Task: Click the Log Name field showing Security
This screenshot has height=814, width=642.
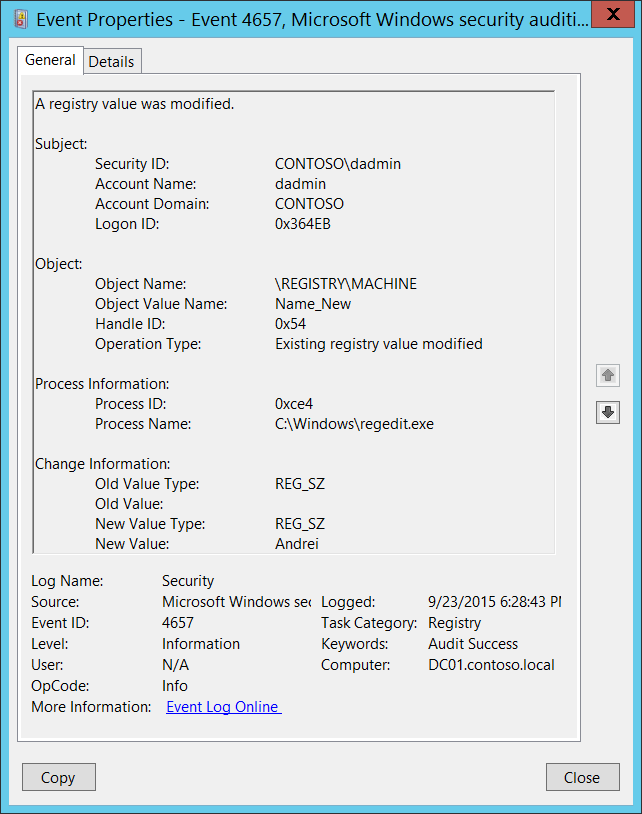Action: [188, 580]
